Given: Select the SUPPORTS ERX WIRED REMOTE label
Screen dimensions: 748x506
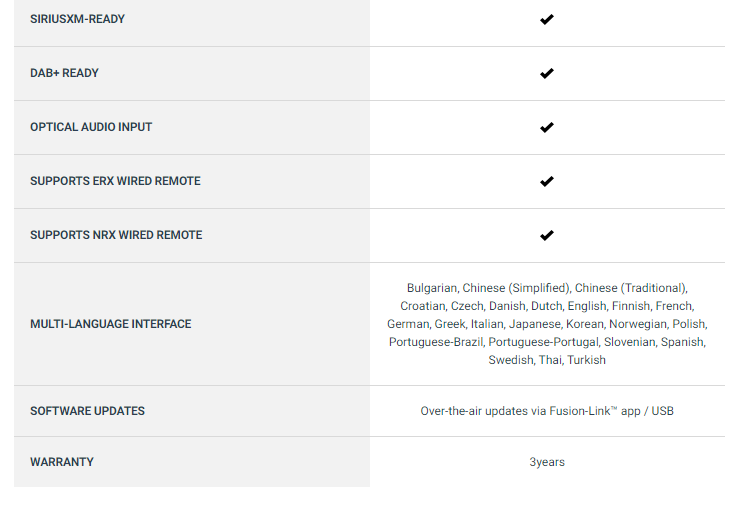Looking at the screenshot, I should click(115, 181).
